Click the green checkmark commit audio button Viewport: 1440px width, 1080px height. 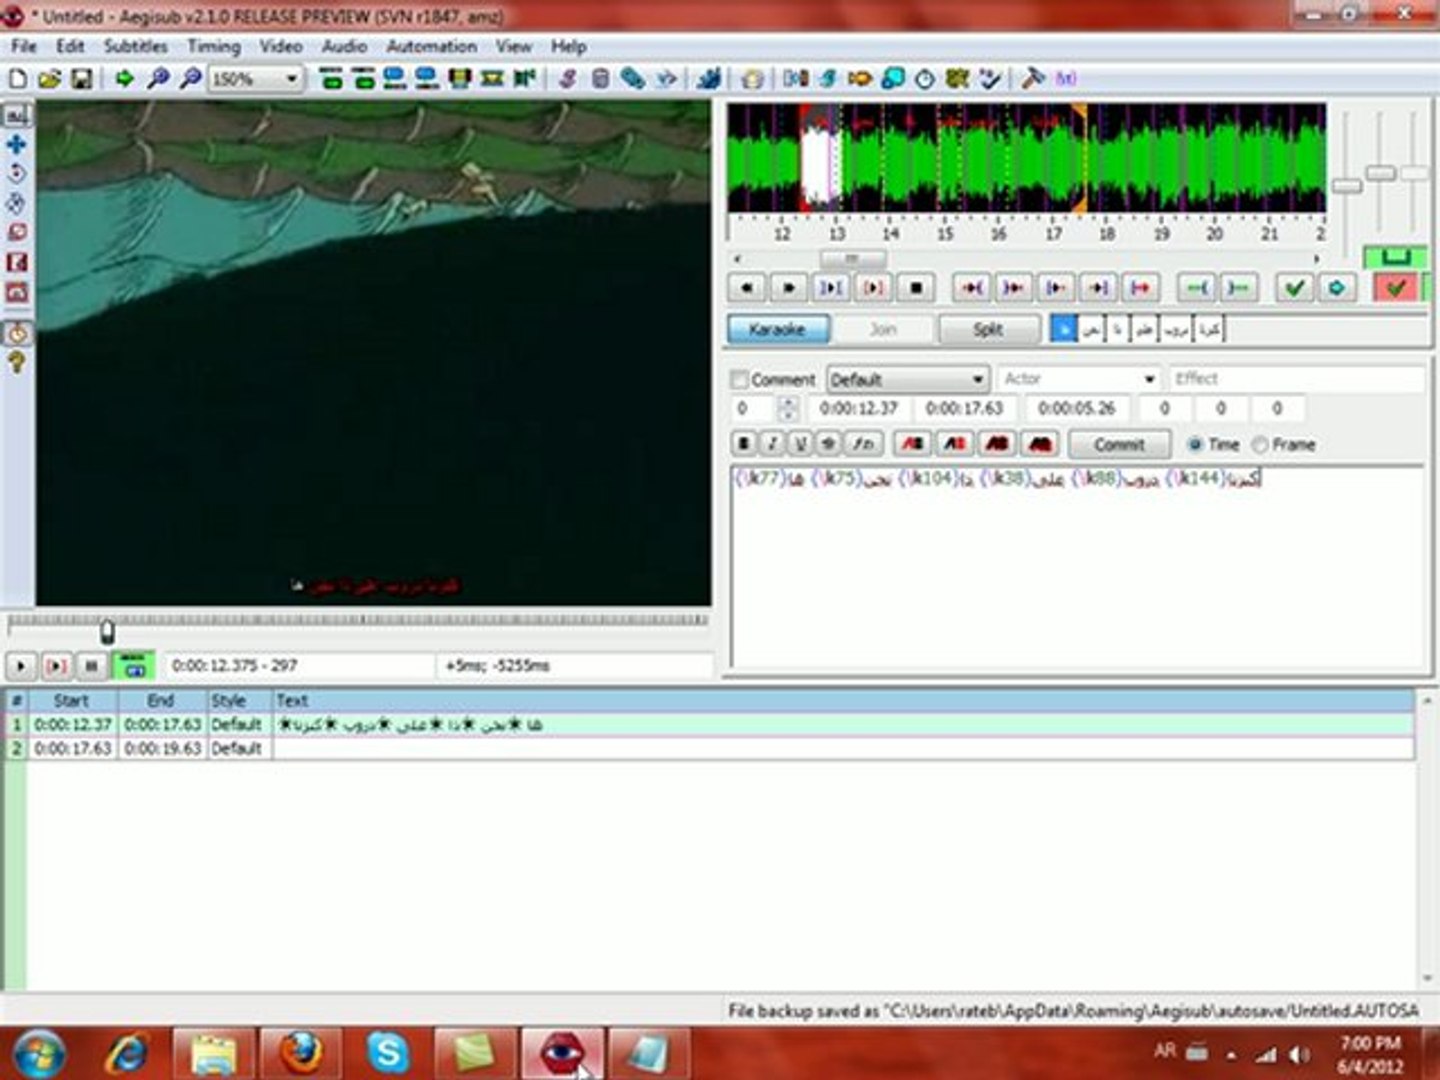point(1294,288)
